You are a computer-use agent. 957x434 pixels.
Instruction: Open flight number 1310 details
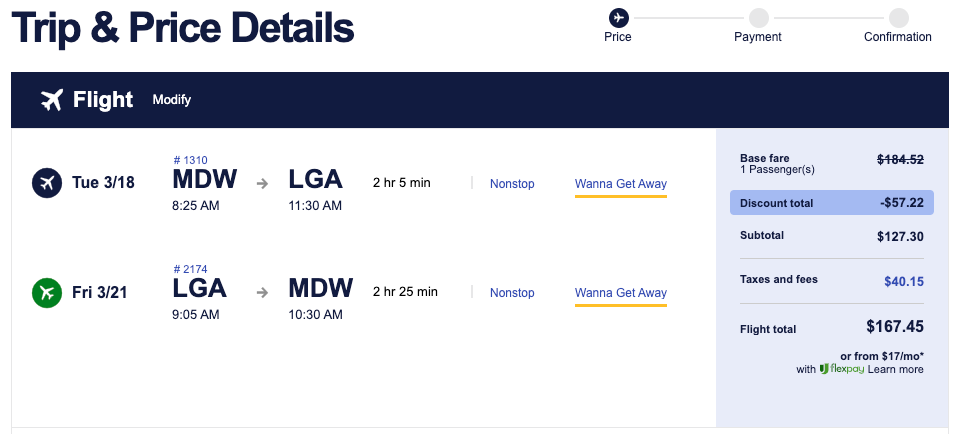coord(190,160)
